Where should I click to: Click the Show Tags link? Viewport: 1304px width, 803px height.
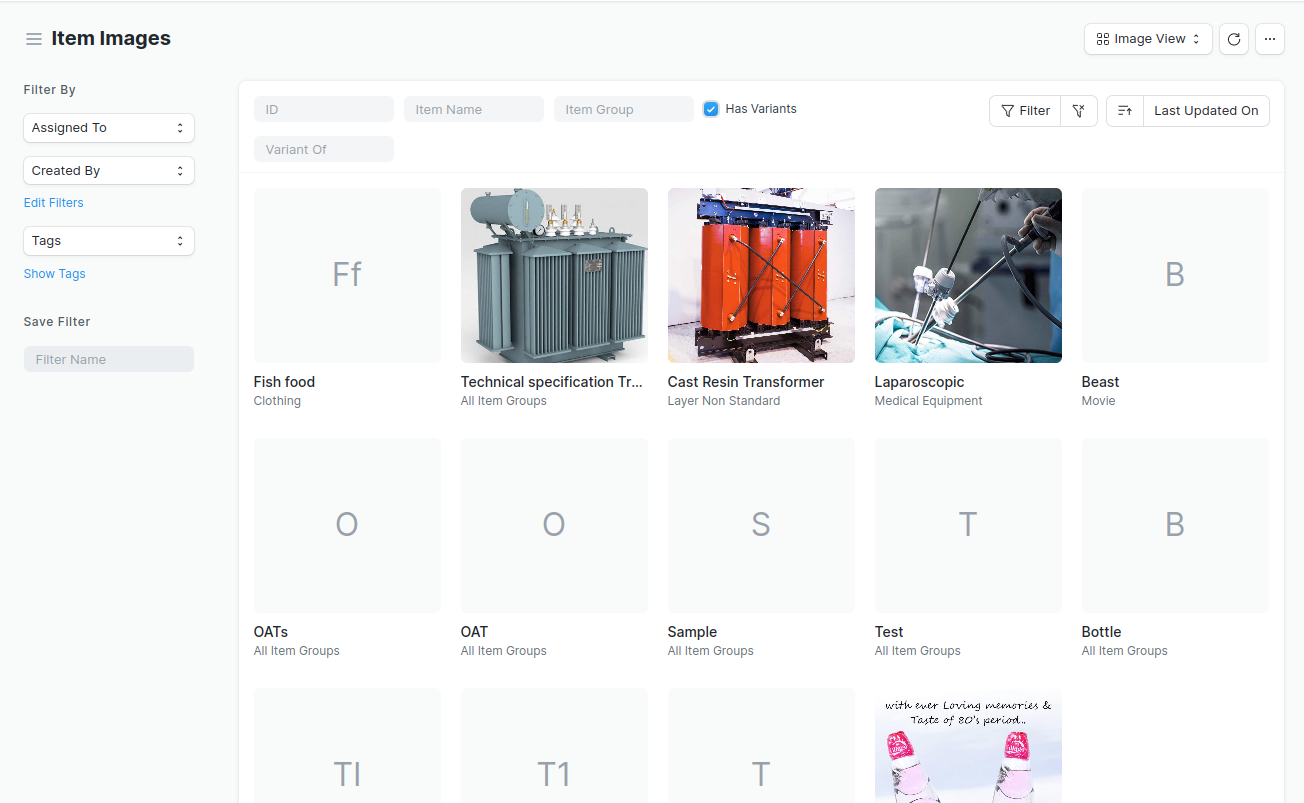55,274
